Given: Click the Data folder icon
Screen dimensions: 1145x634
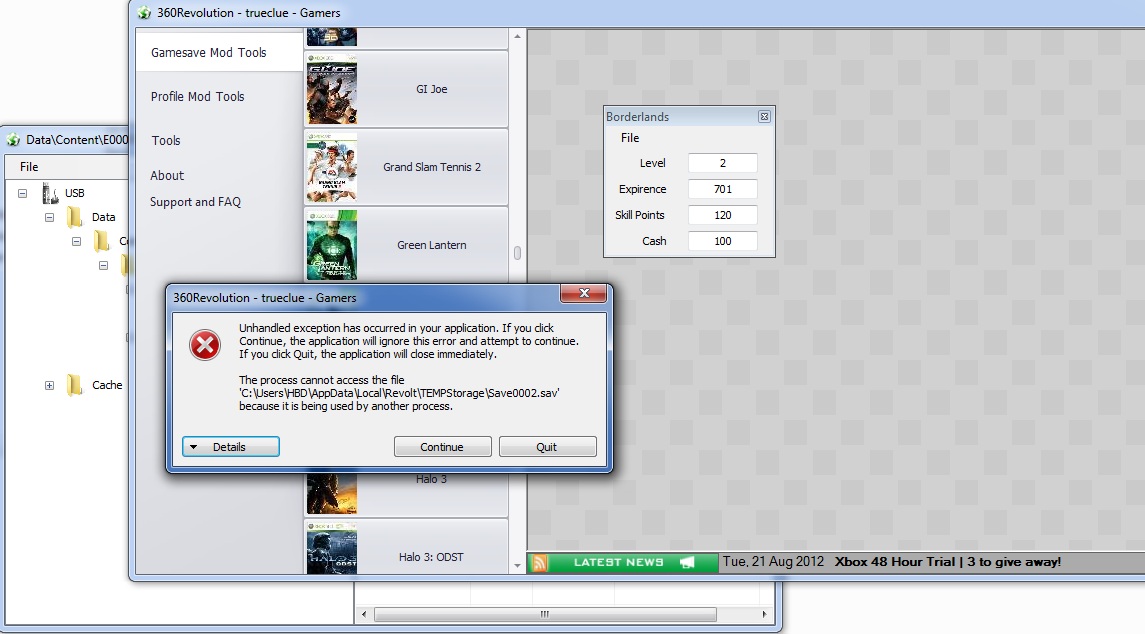Looking at the screenshot, I should (75, 217).
